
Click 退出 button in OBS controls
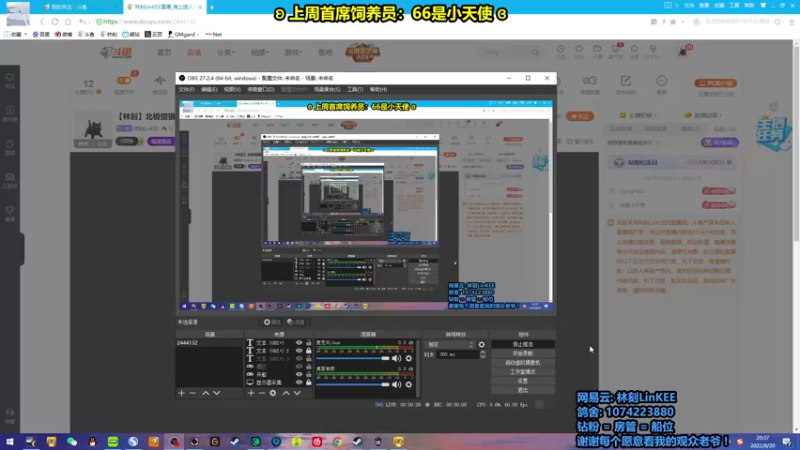(523, 390)
